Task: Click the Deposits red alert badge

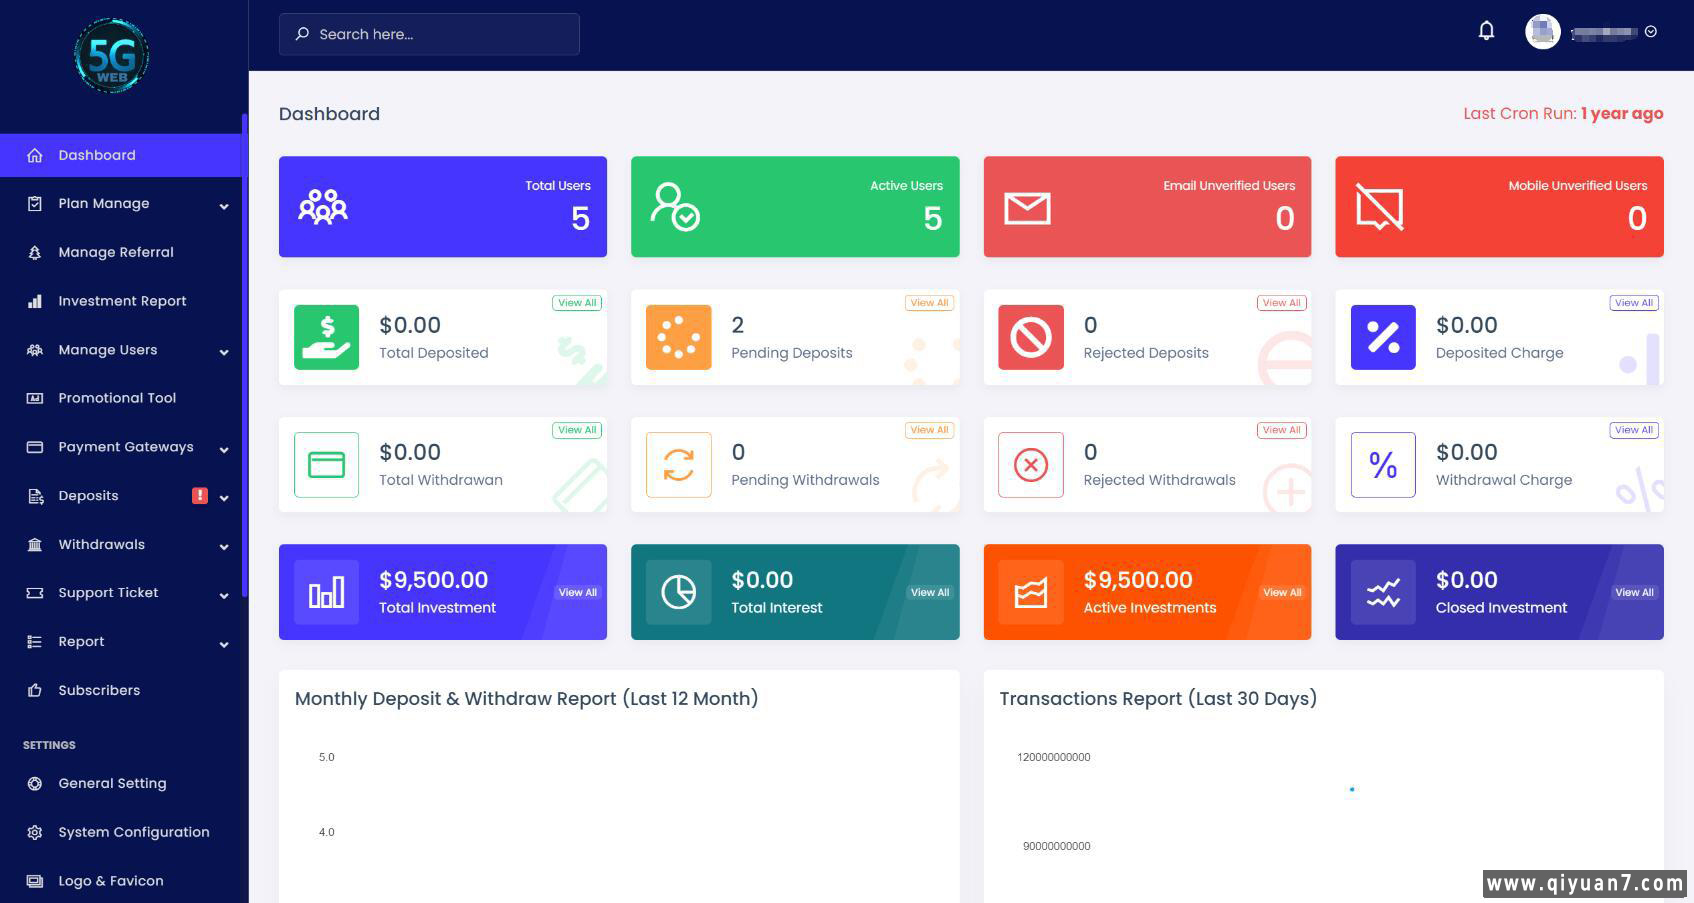Action: tap(200, 496)
